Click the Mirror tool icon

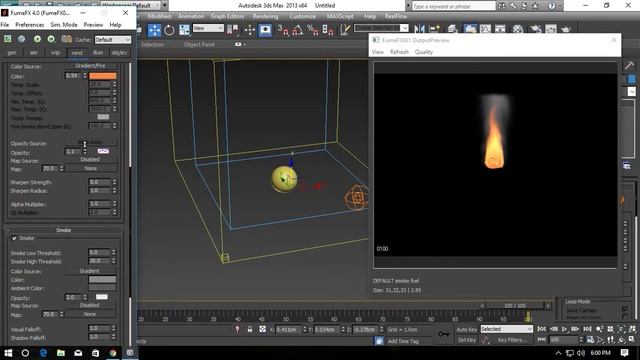coord(419,29)
